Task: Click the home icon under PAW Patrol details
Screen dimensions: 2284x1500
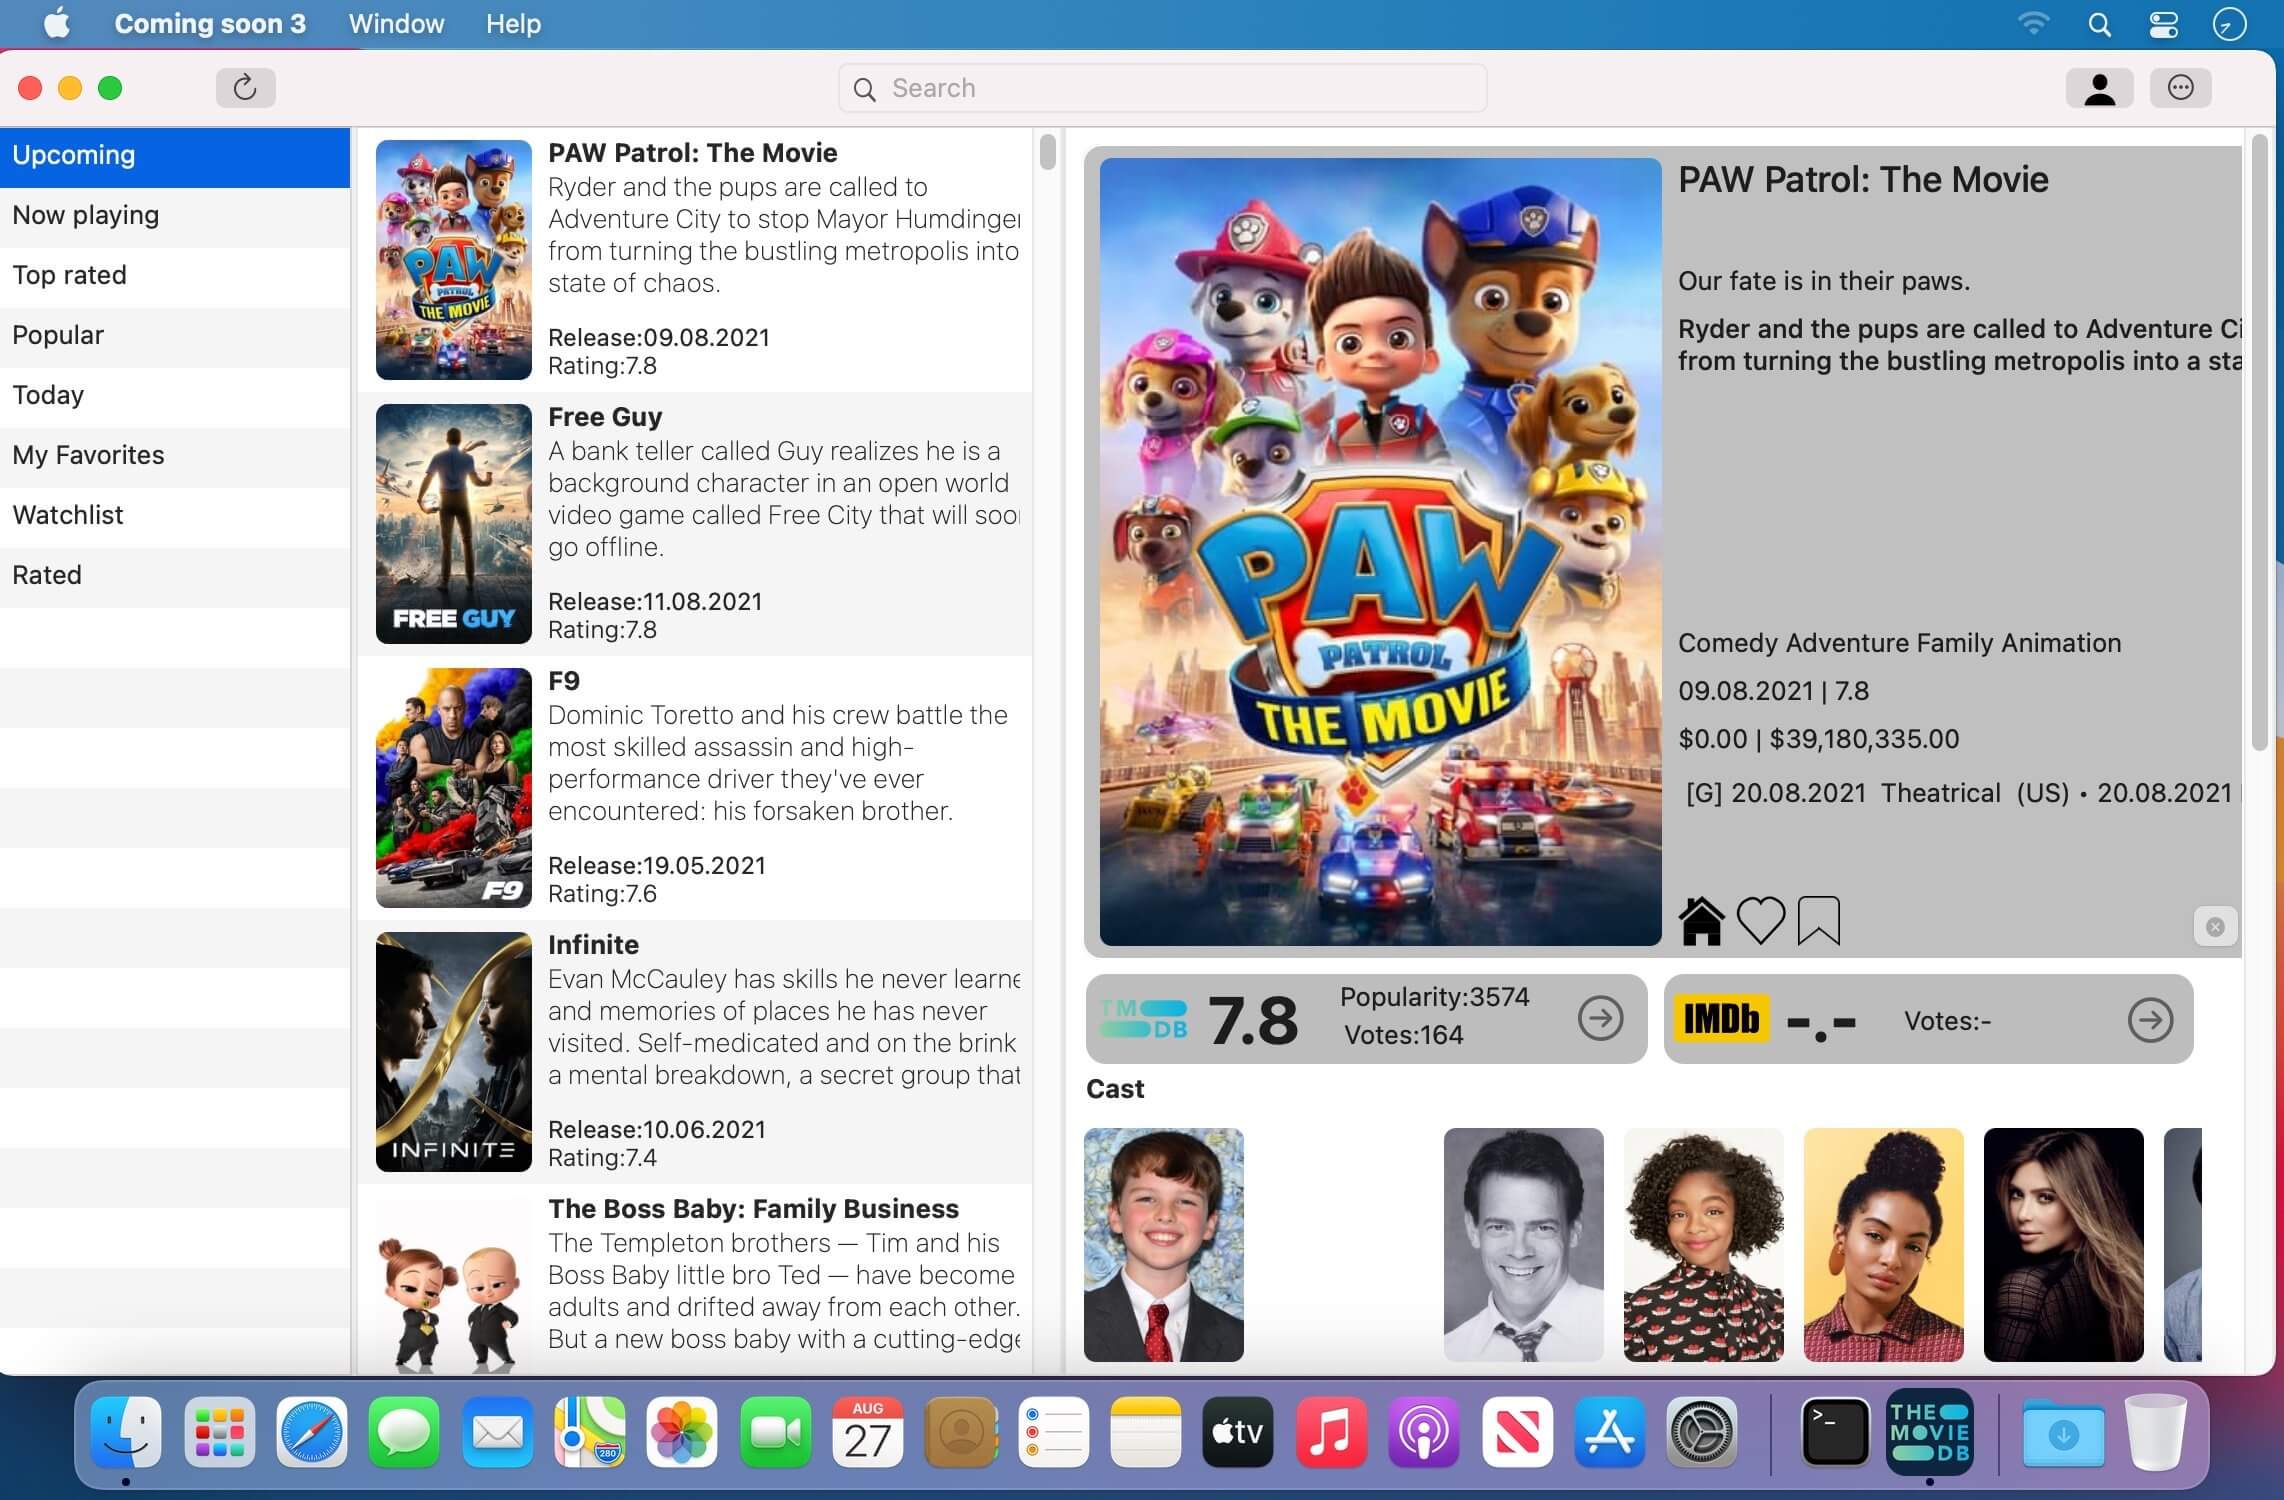Action: pyautogui.click(x=1700, y=920)
